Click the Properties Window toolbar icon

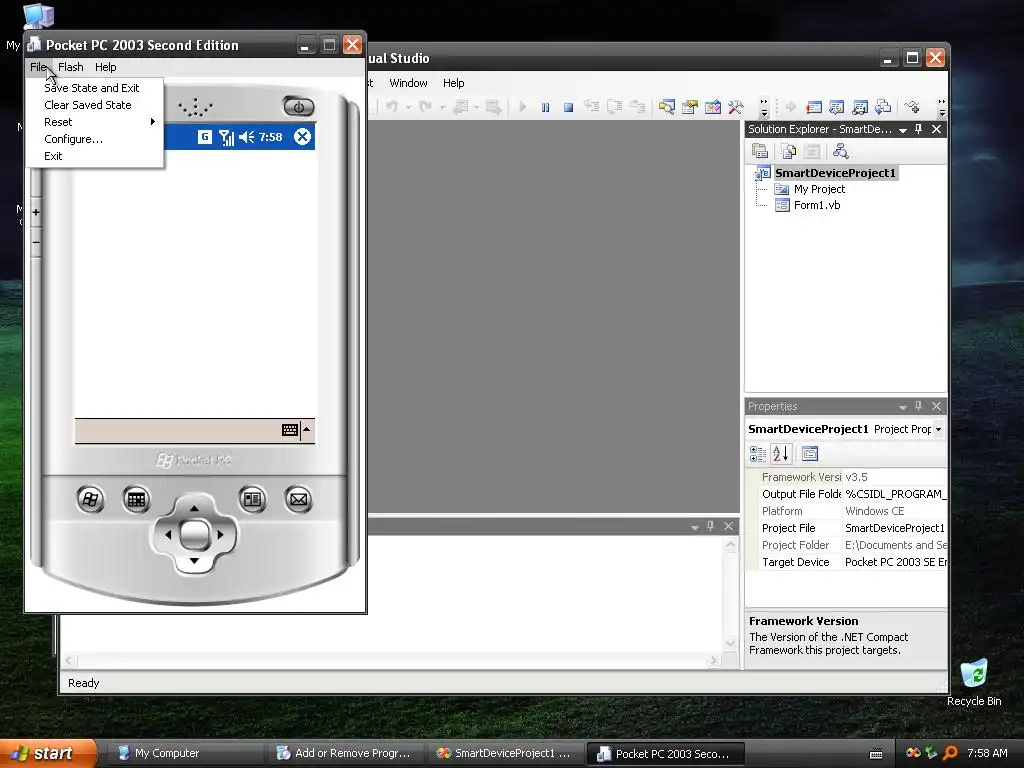690,107
